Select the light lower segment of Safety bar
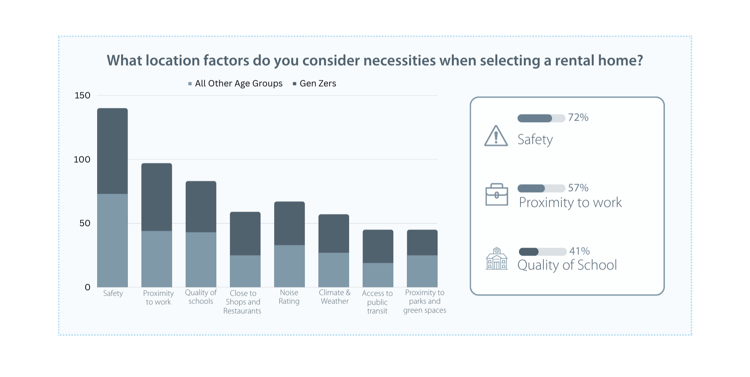The height and width of the screenshot is (377, 750). 112,241
